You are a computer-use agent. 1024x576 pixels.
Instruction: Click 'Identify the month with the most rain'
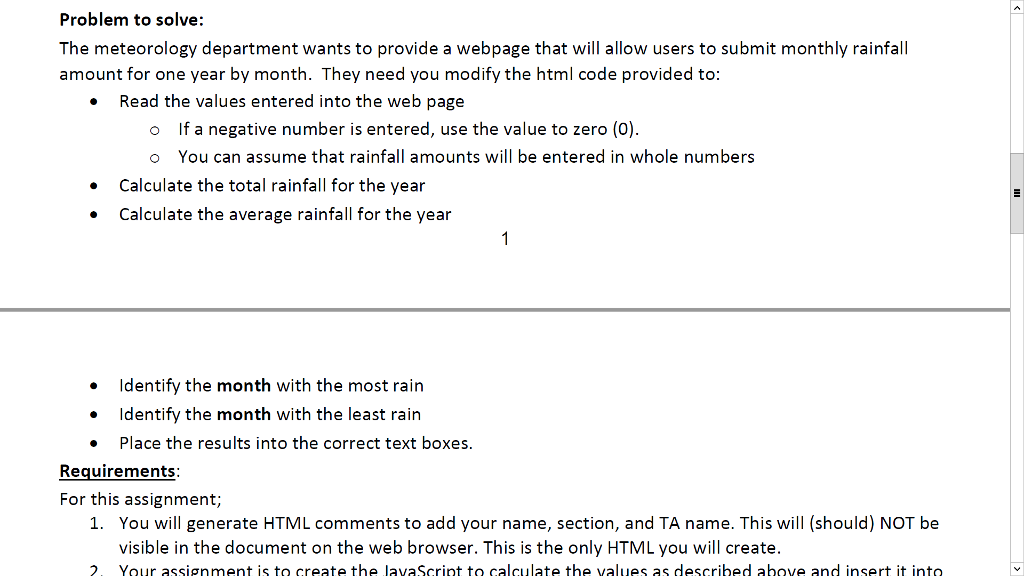pos(271,385)
